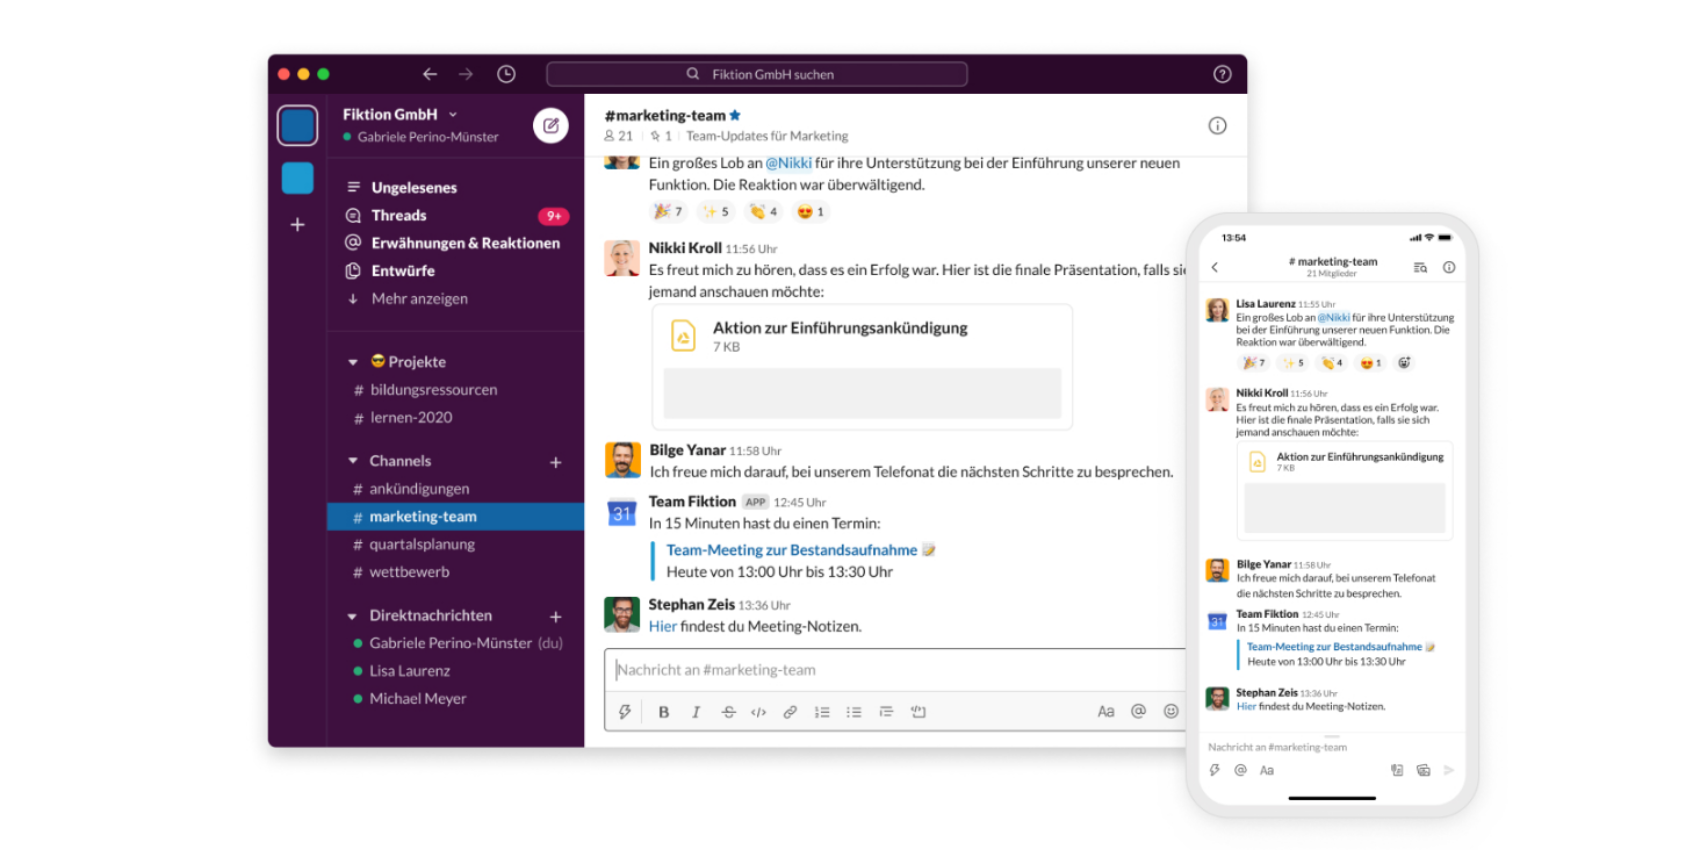Collapse the Channels section
1700x850 pixels.
(x=353, y=461)
